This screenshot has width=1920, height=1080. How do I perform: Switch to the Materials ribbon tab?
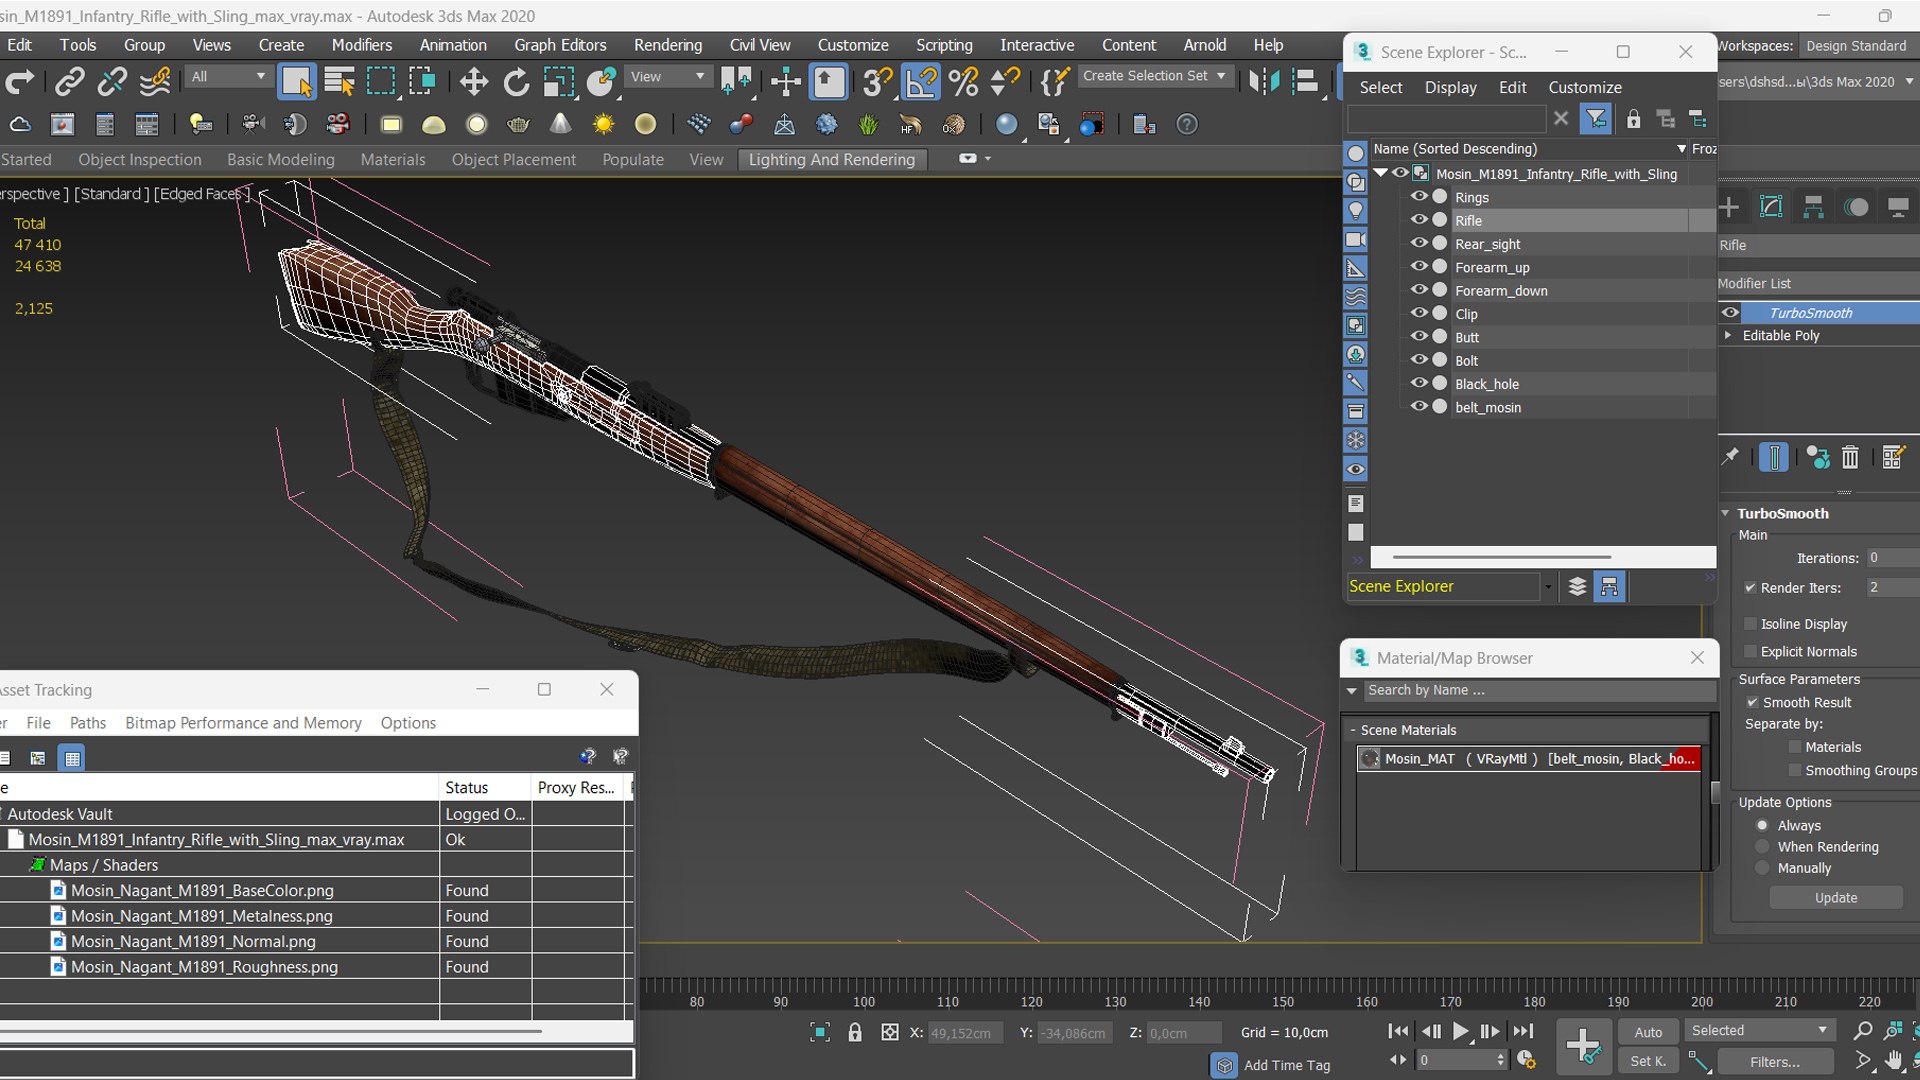point(393,159)
